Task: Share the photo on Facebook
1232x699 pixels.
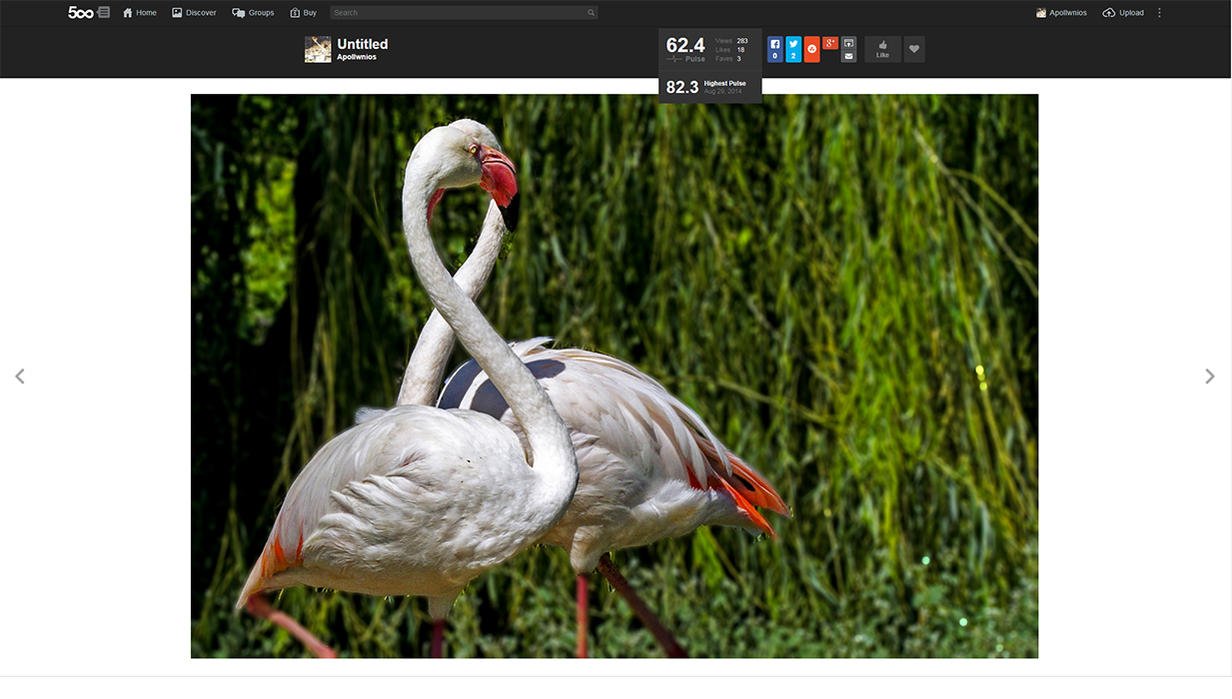Action: (x=775, y=49)
